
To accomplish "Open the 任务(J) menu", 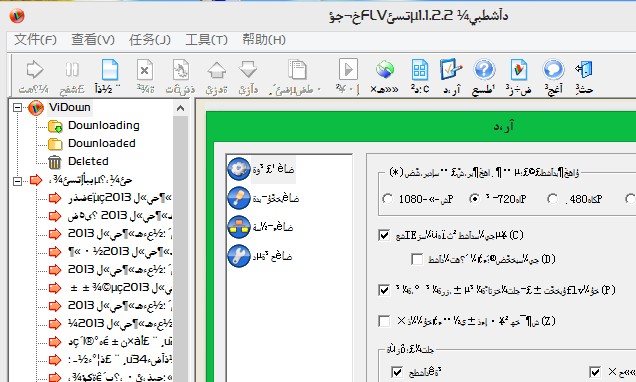I will [150, 40].
